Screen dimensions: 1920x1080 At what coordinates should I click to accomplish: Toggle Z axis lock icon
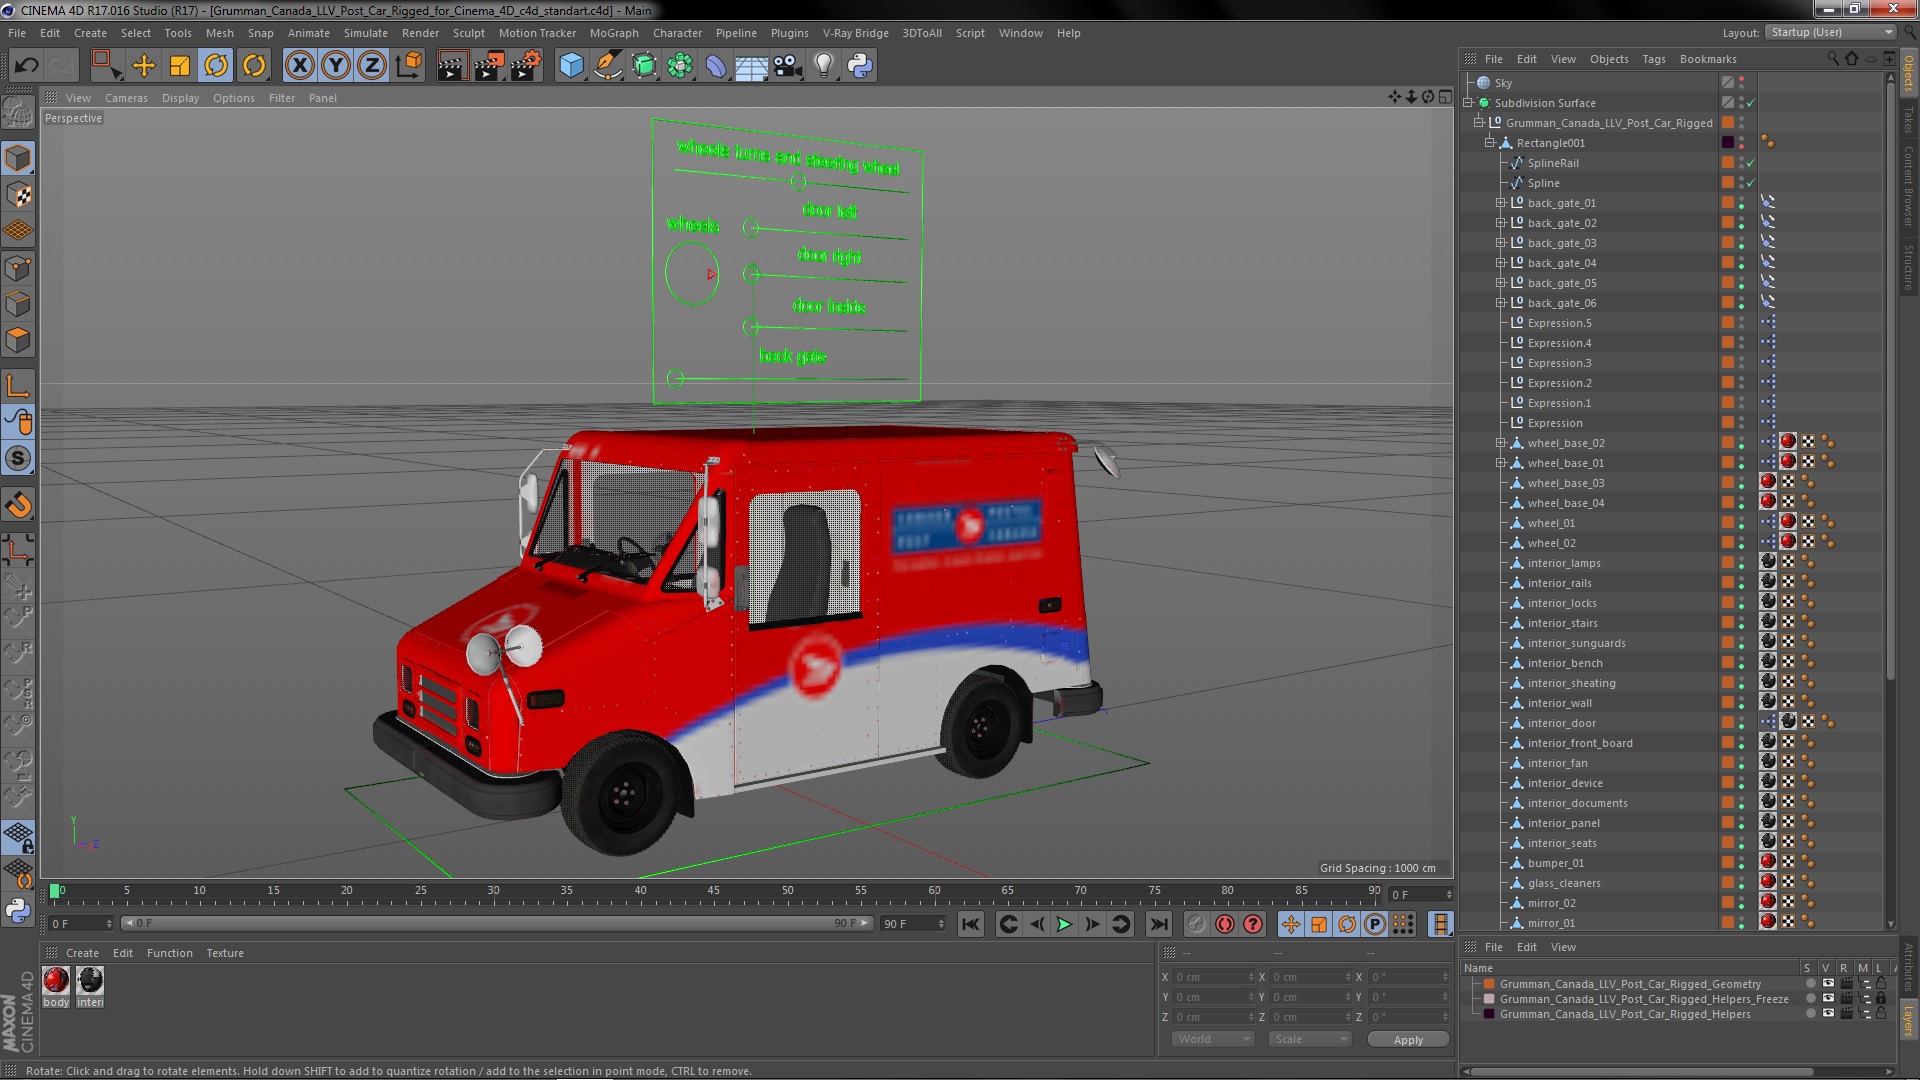[372, 66]
